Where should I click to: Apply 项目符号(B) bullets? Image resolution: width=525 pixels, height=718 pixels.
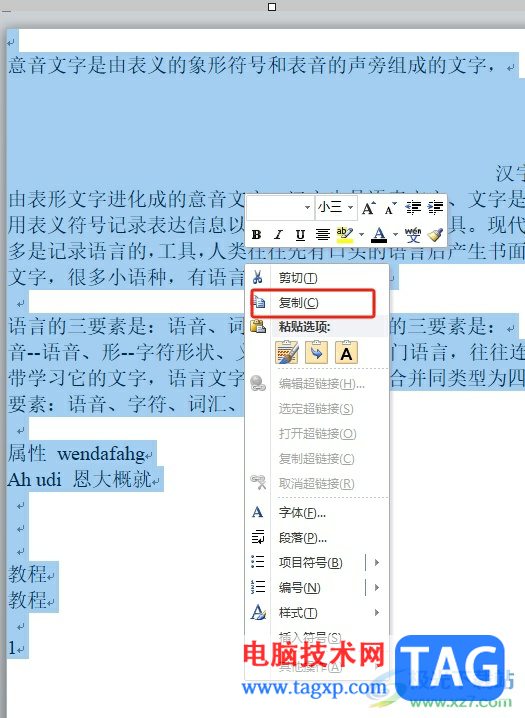pyautogui.click(x=310, y=562)
